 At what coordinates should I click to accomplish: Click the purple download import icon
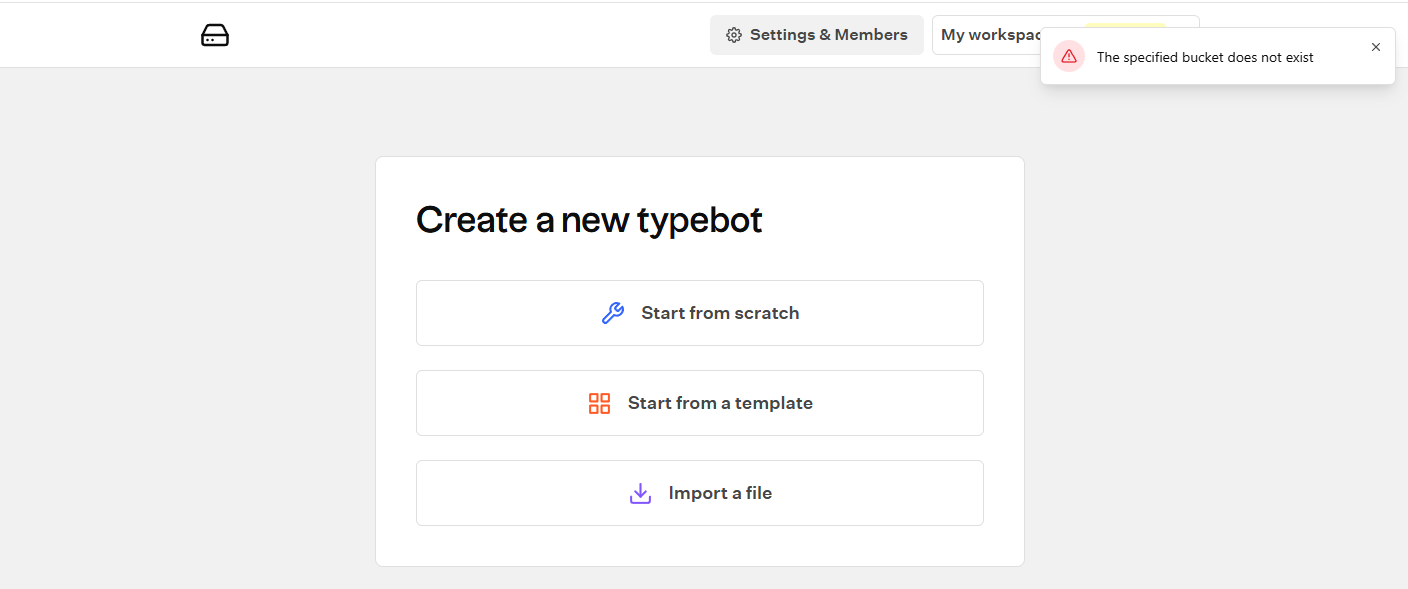click(x=640, y=493)
